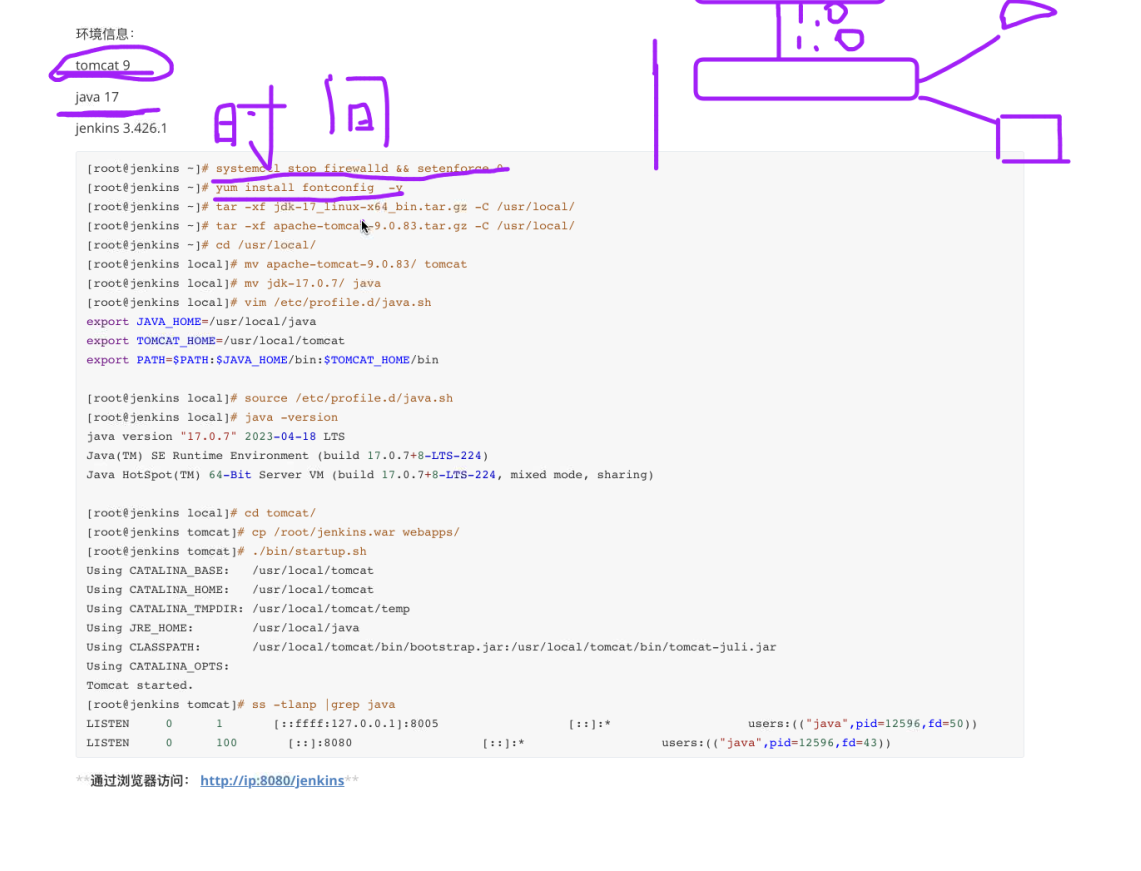
Task: Click the 'Using JRE_HOME:' output line
Action: (223, 627)
